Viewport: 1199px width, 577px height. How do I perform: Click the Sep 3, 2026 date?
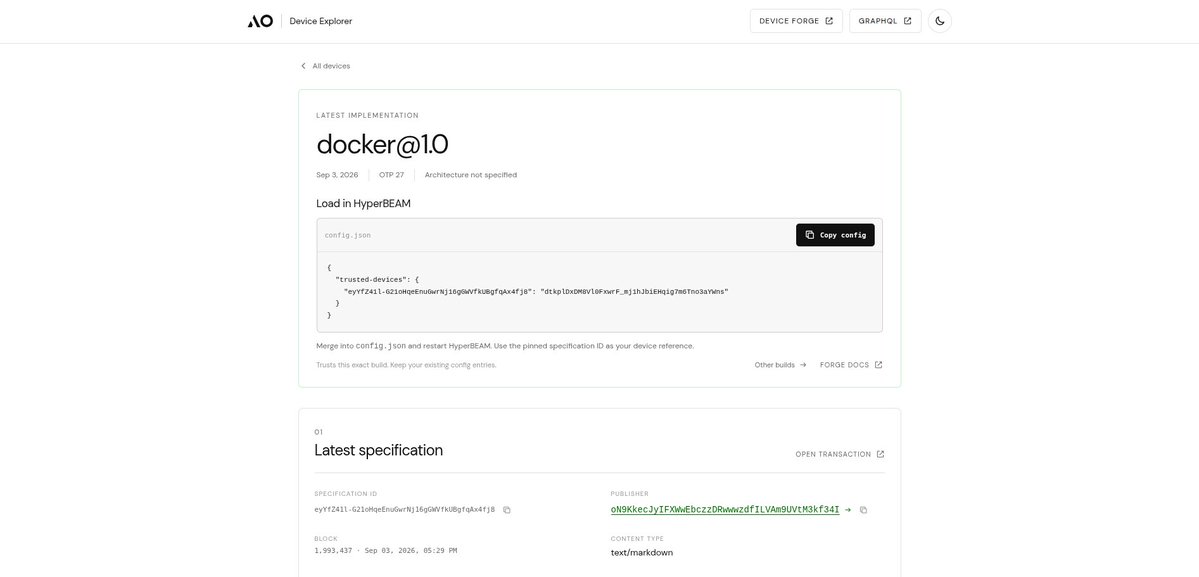pos(337,175)
